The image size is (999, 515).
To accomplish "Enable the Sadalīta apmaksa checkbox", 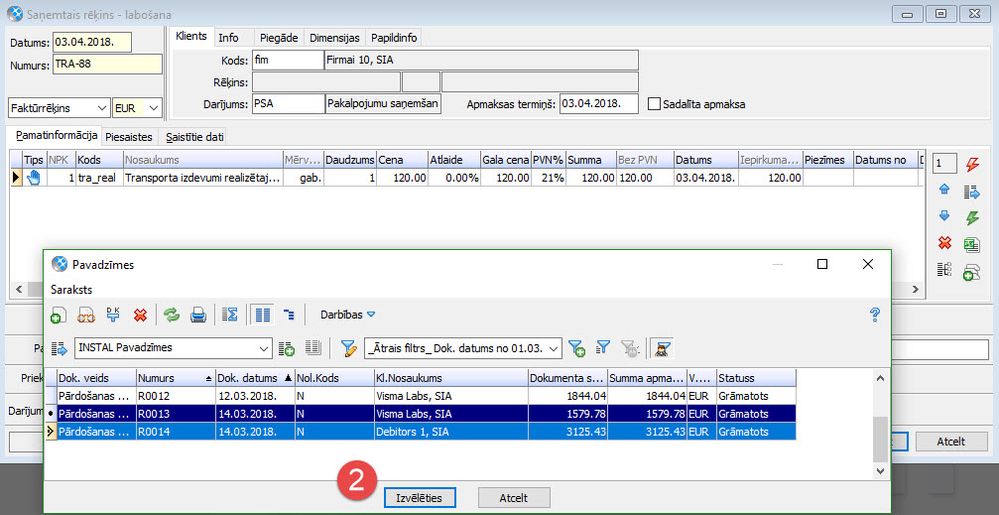I will [x=655, y=104].
